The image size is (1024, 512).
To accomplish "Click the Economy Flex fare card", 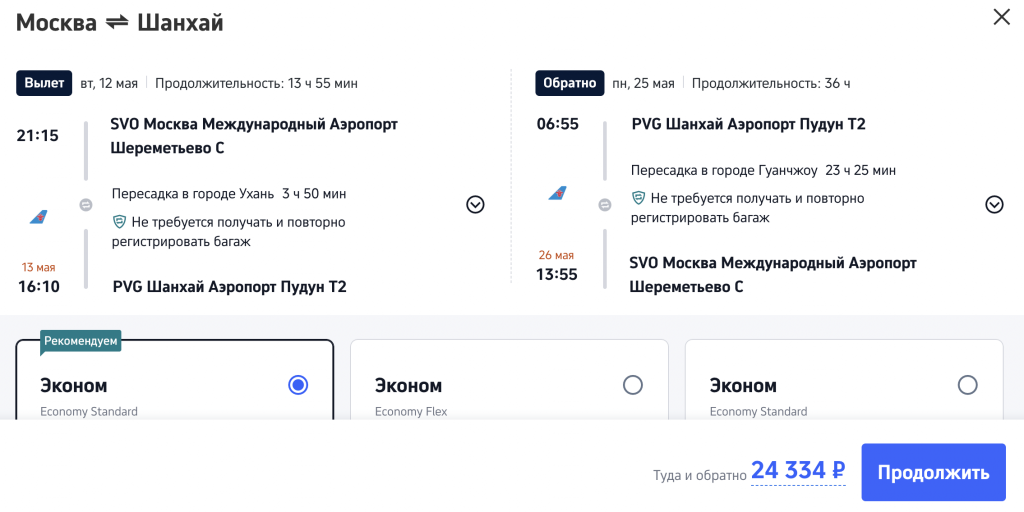I will click(509, 395).
